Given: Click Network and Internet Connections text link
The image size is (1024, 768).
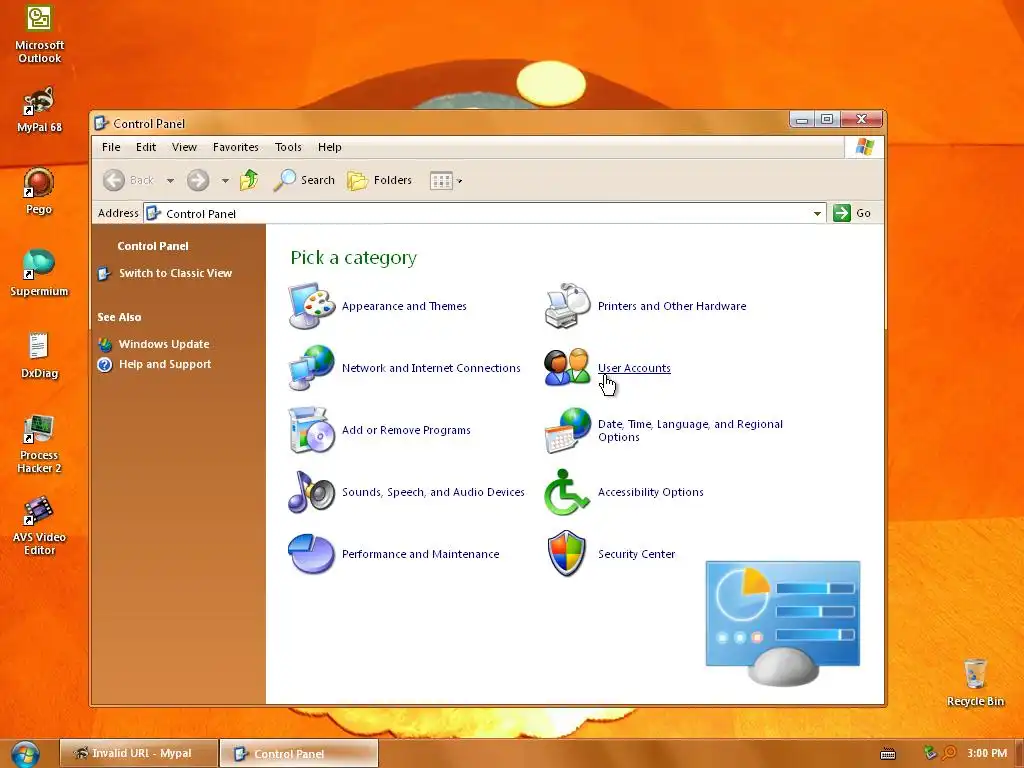Looking at the screenshot, I should (431, 368).
